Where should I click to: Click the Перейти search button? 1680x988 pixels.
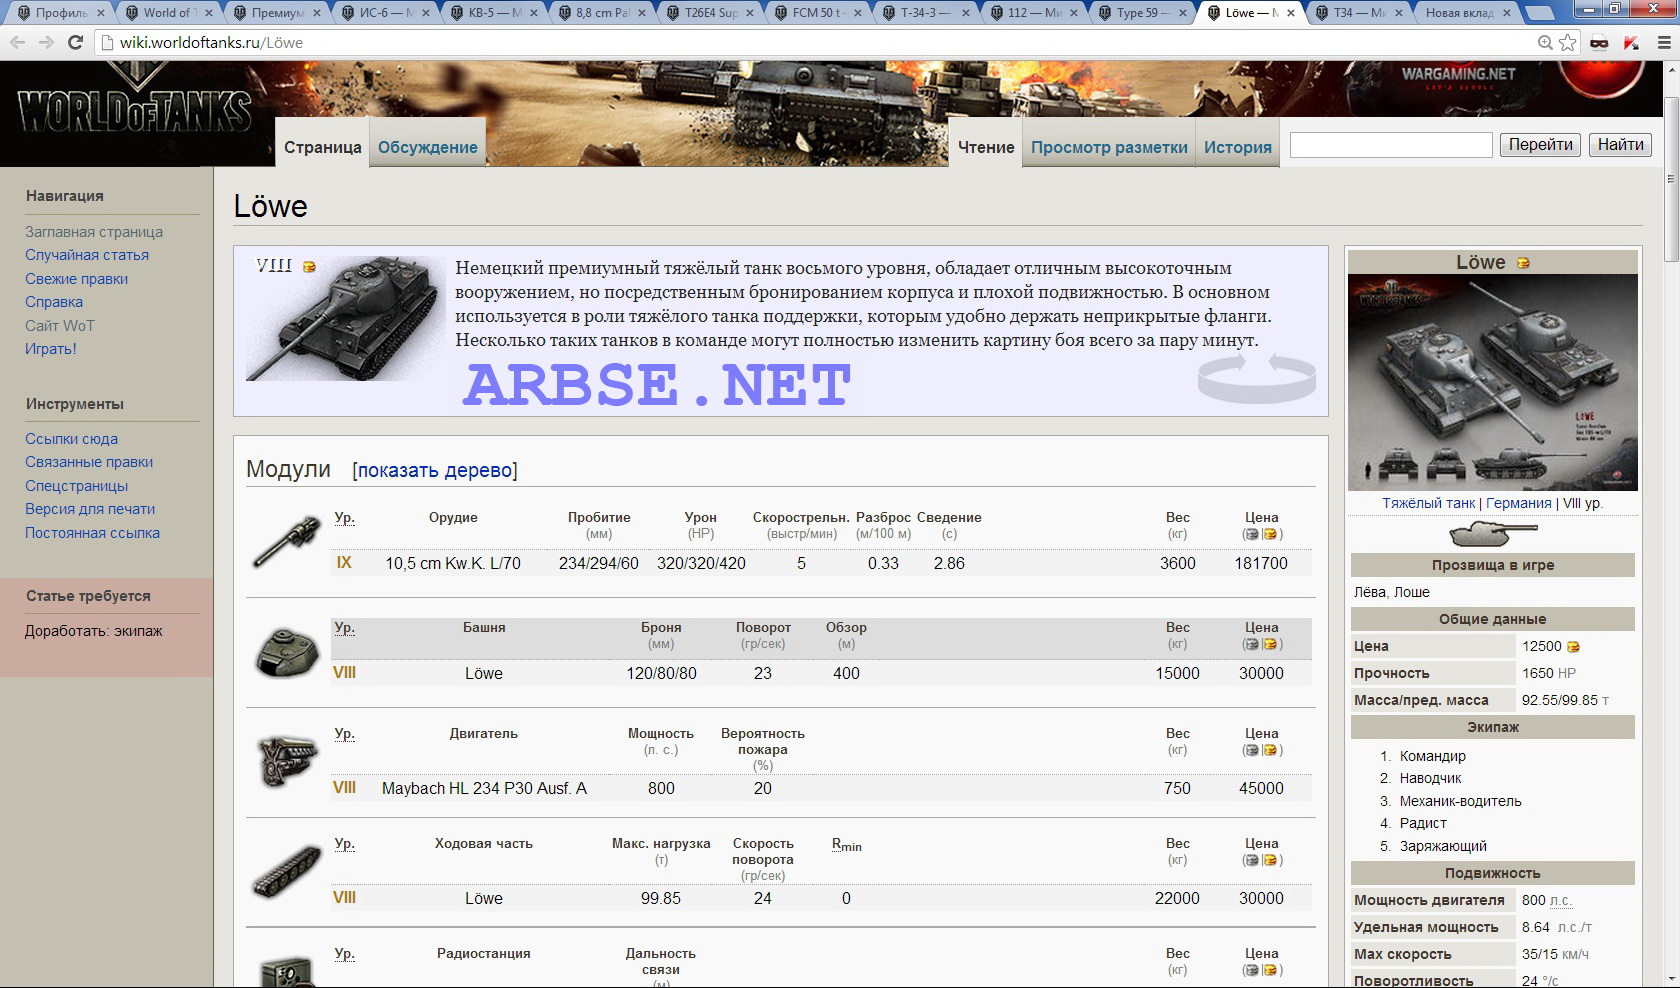1540,145
